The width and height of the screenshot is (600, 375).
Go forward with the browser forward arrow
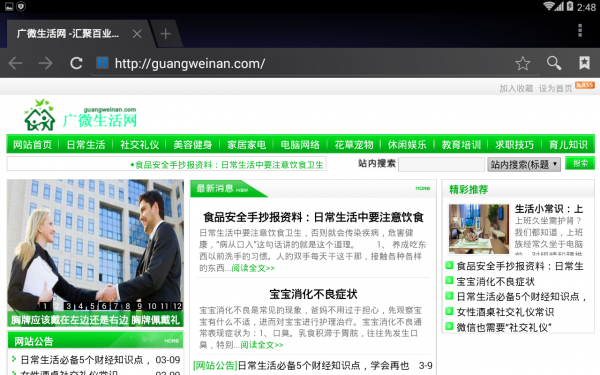[46, 63]
